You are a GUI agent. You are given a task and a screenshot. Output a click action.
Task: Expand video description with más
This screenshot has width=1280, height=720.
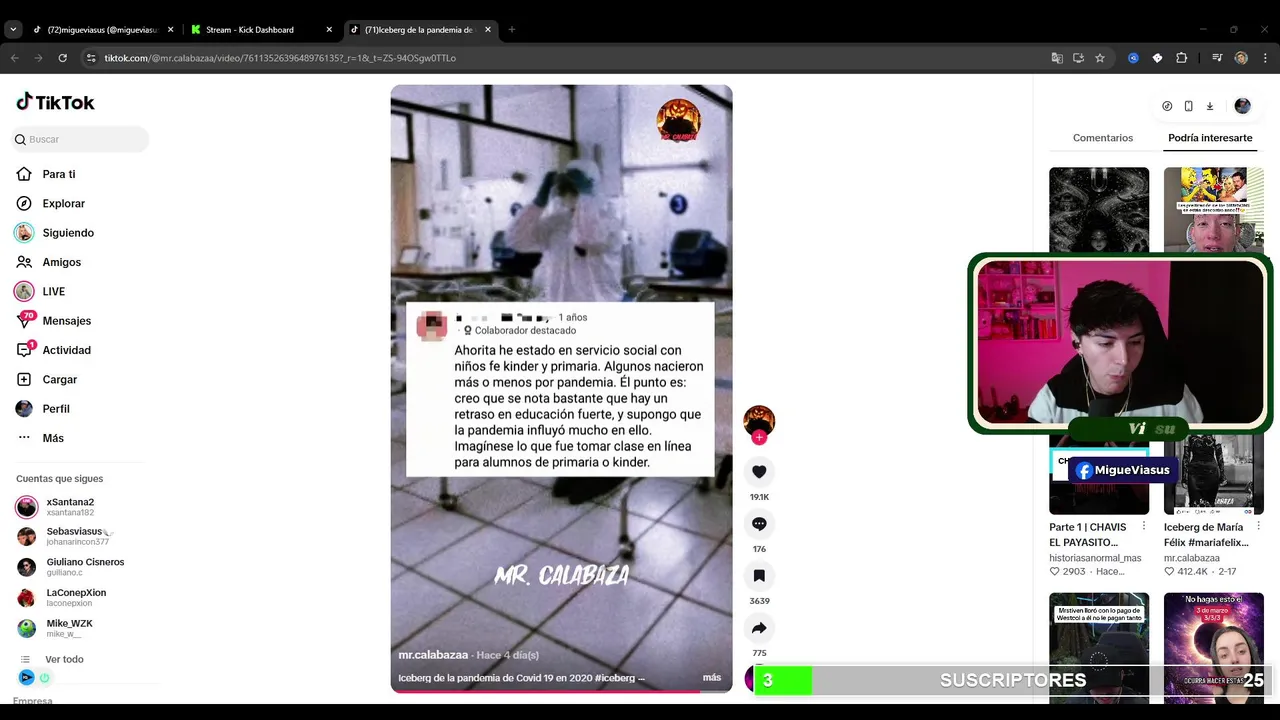pyautogui.click(x=711, y=677)
